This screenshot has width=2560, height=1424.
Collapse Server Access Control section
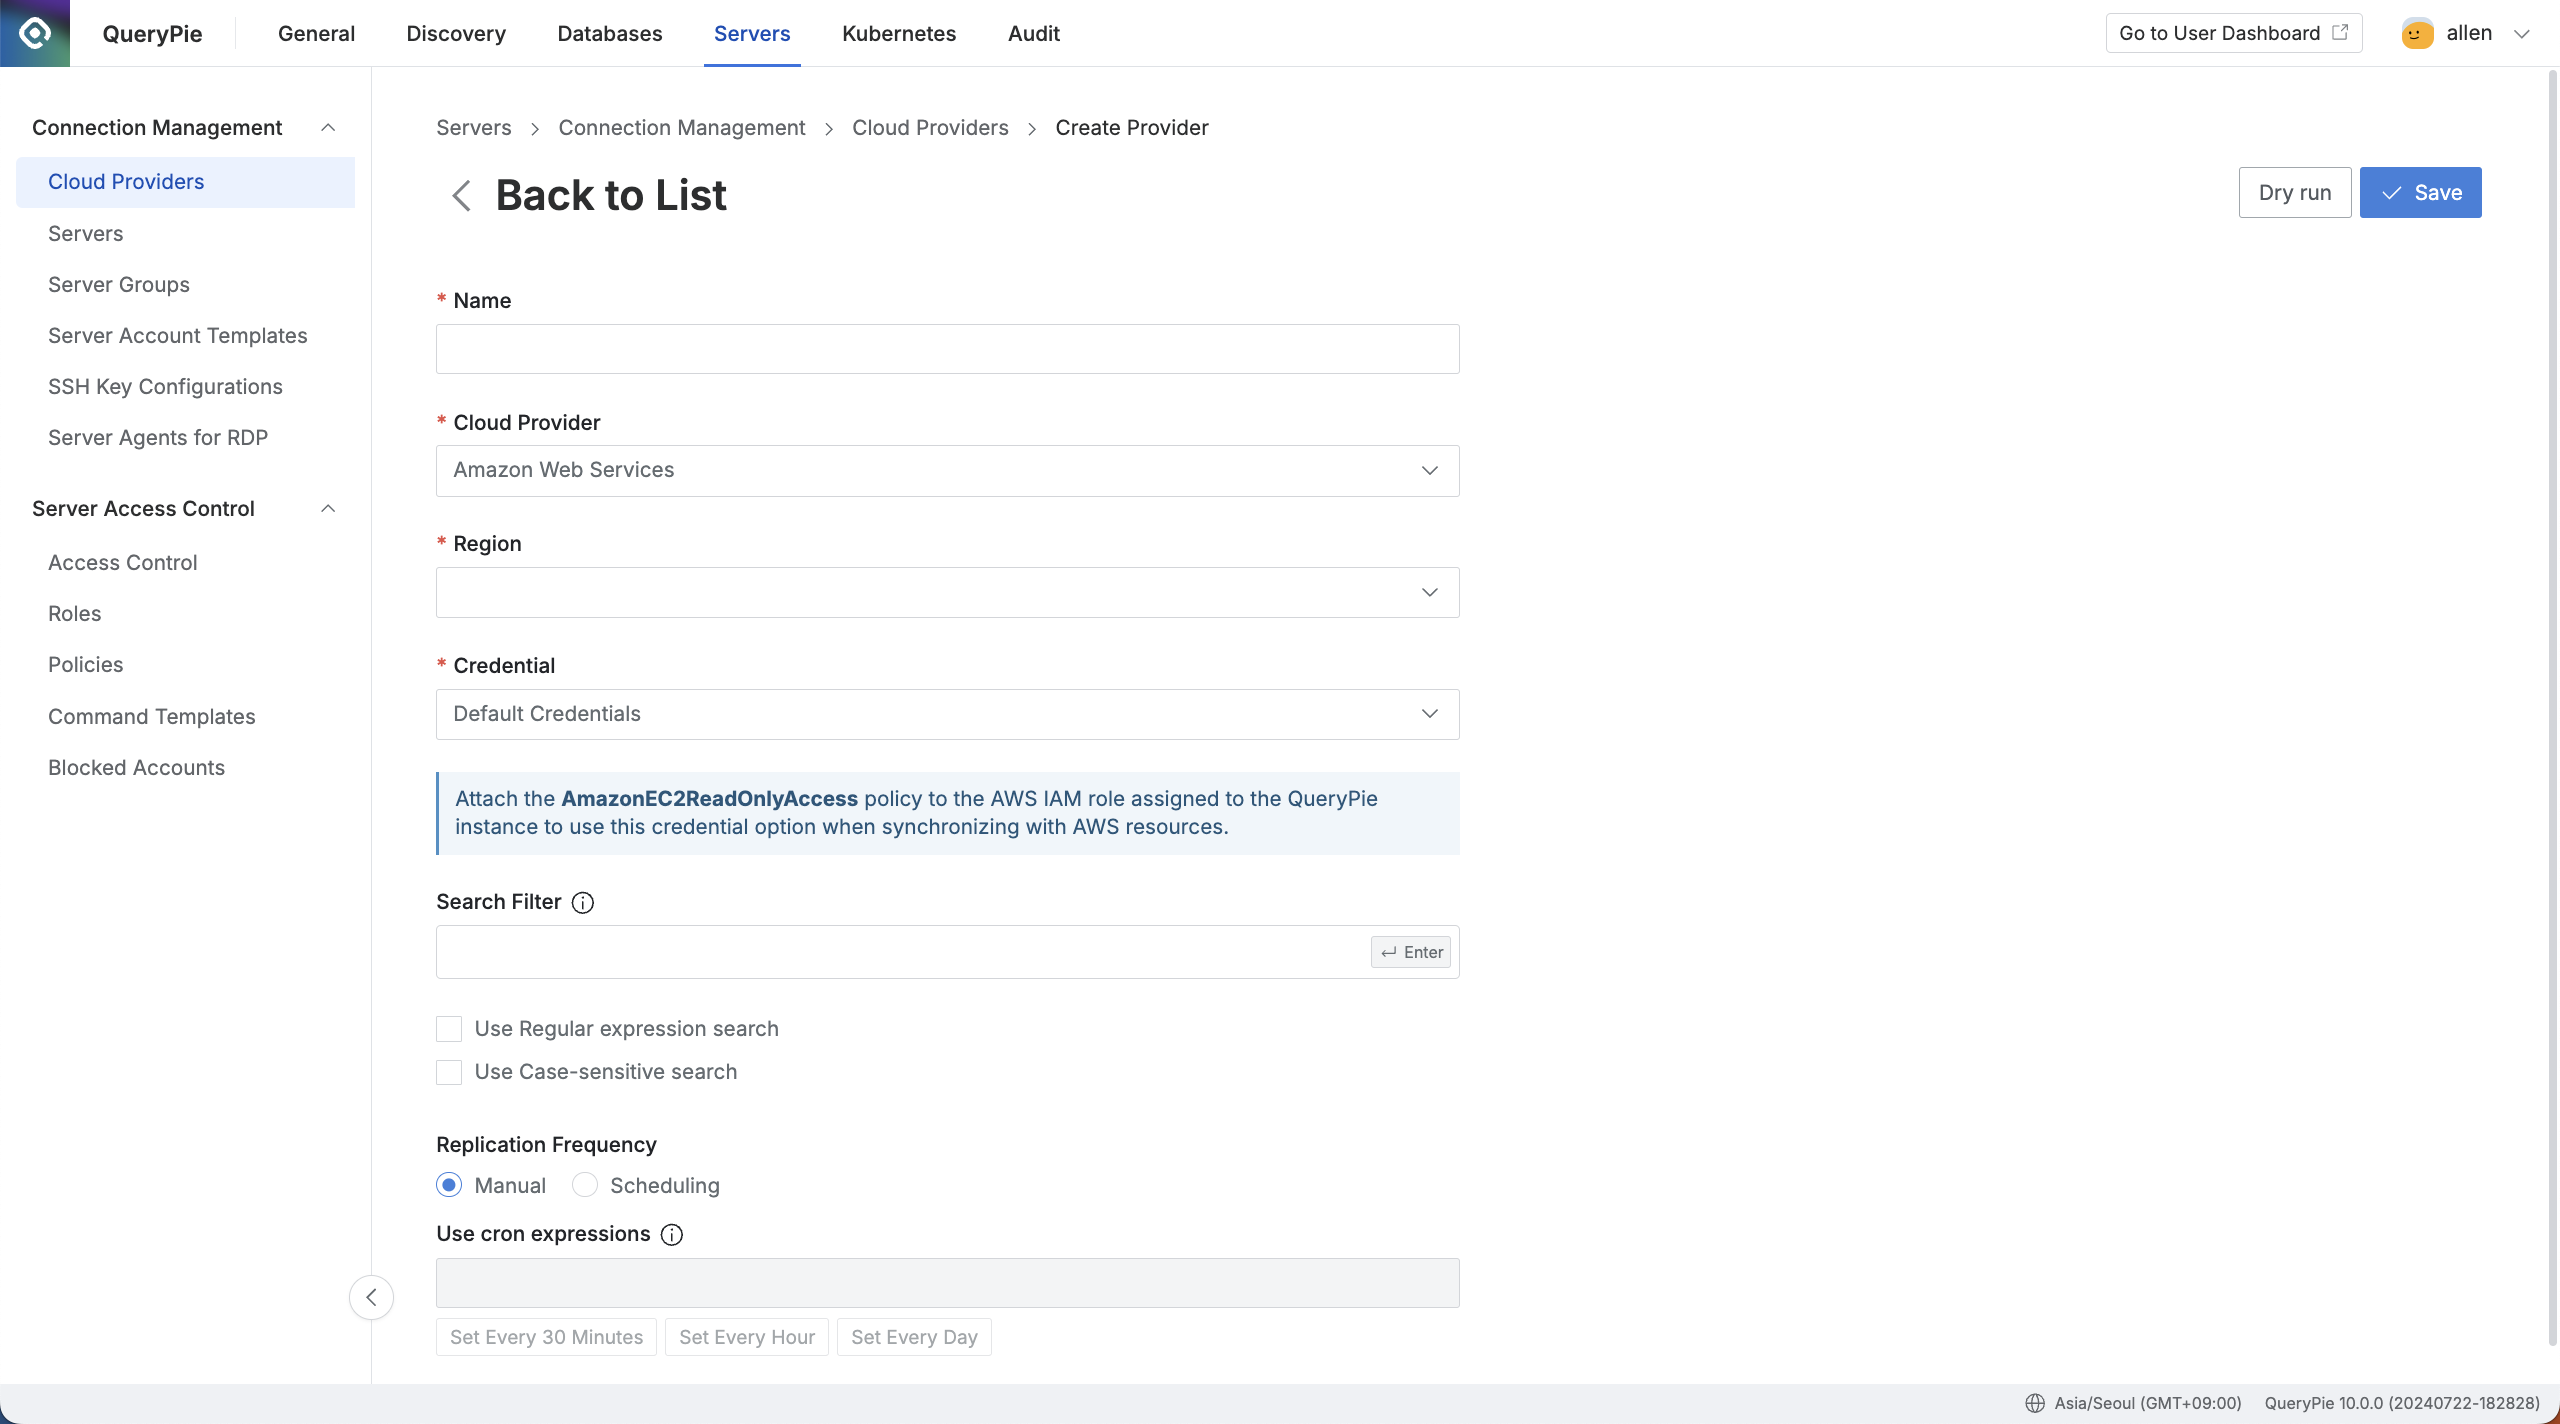(x=327, y=508)
